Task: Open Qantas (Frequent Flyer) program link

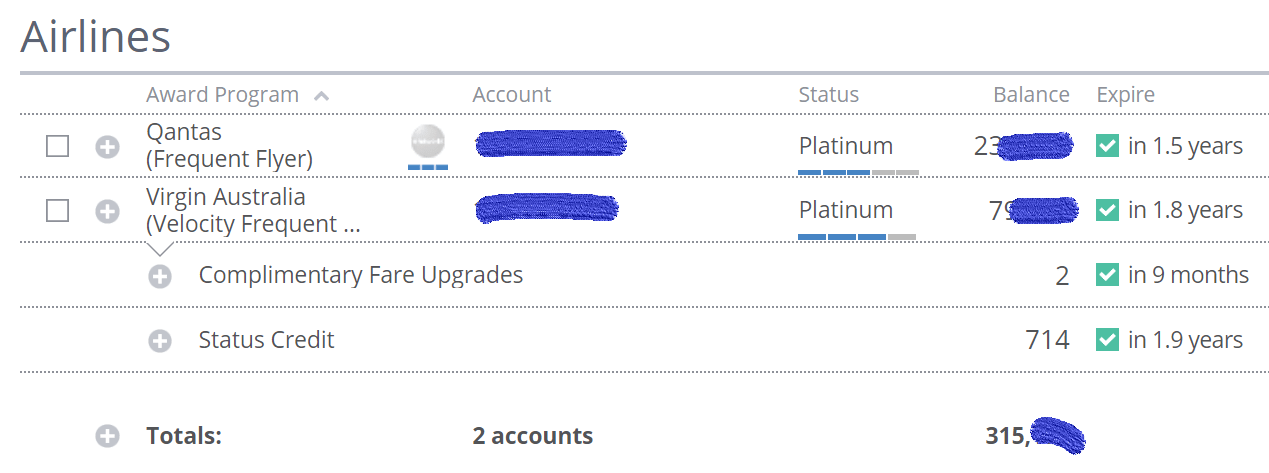Action: pos(229,146)
